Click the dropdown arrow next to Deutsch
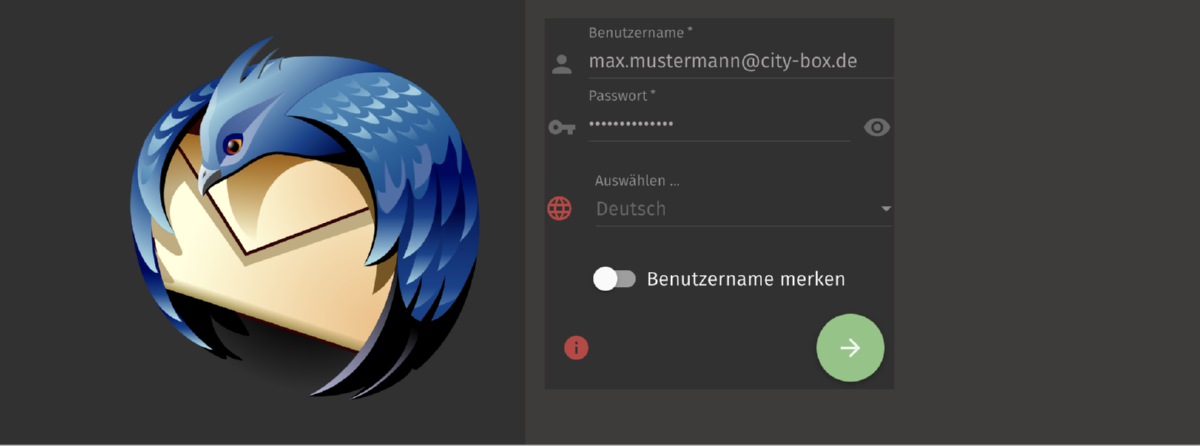This screenshot has height=446, width=1200. 885,209
